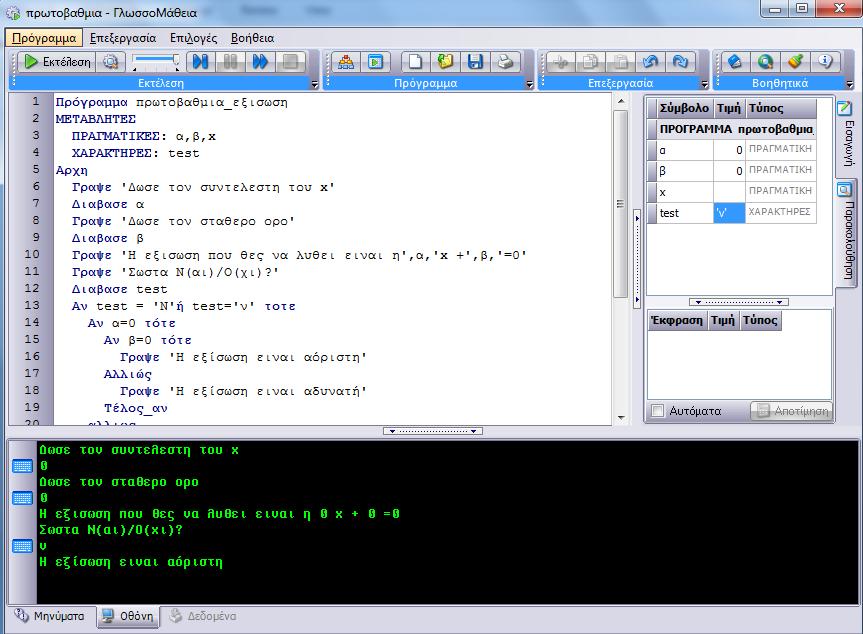
Task: Click code line 'ΧΑΡΑΚΤΗΡΕΣ: test'
Action: [135, 153]
